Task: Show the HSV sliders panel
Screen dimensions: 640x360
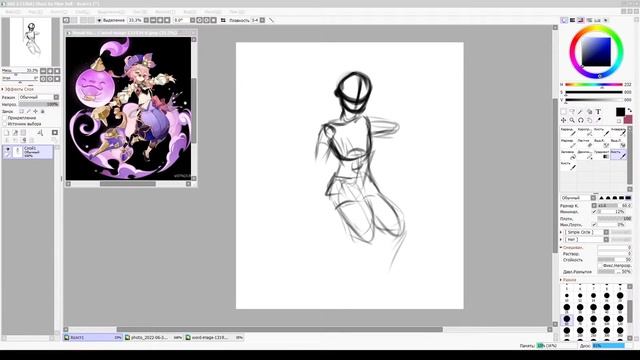Action: 580,20
